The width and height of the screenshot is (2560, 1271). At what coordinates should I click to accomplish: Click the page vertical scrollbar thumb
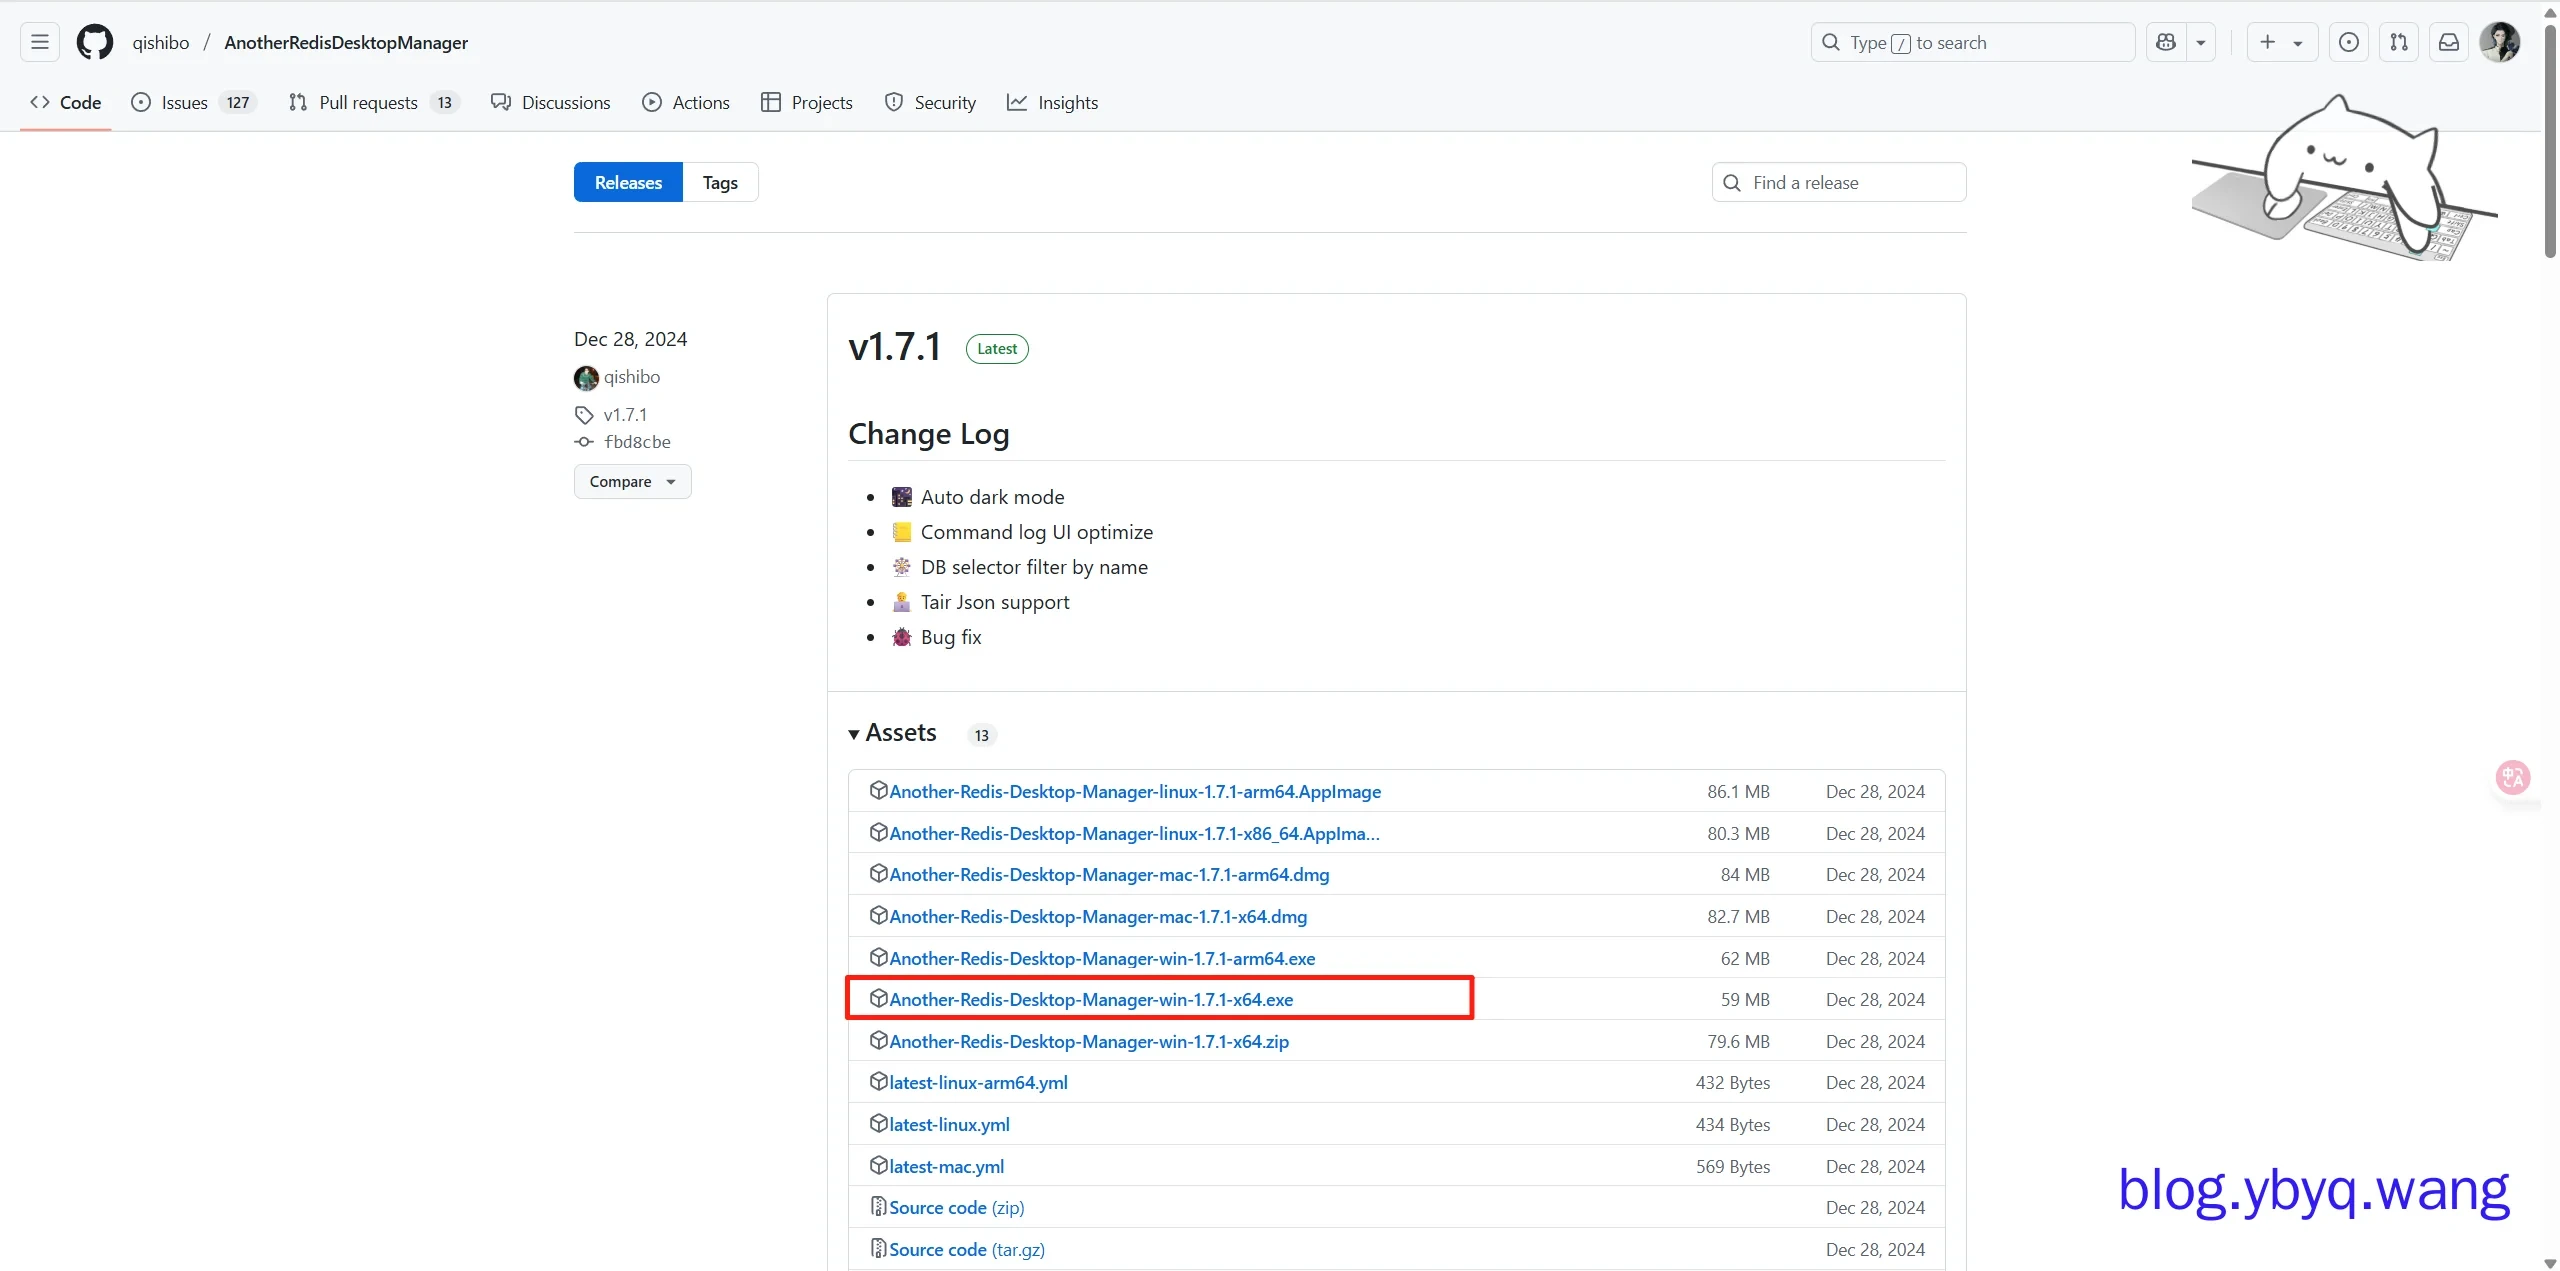click(x=2550, y=140)
